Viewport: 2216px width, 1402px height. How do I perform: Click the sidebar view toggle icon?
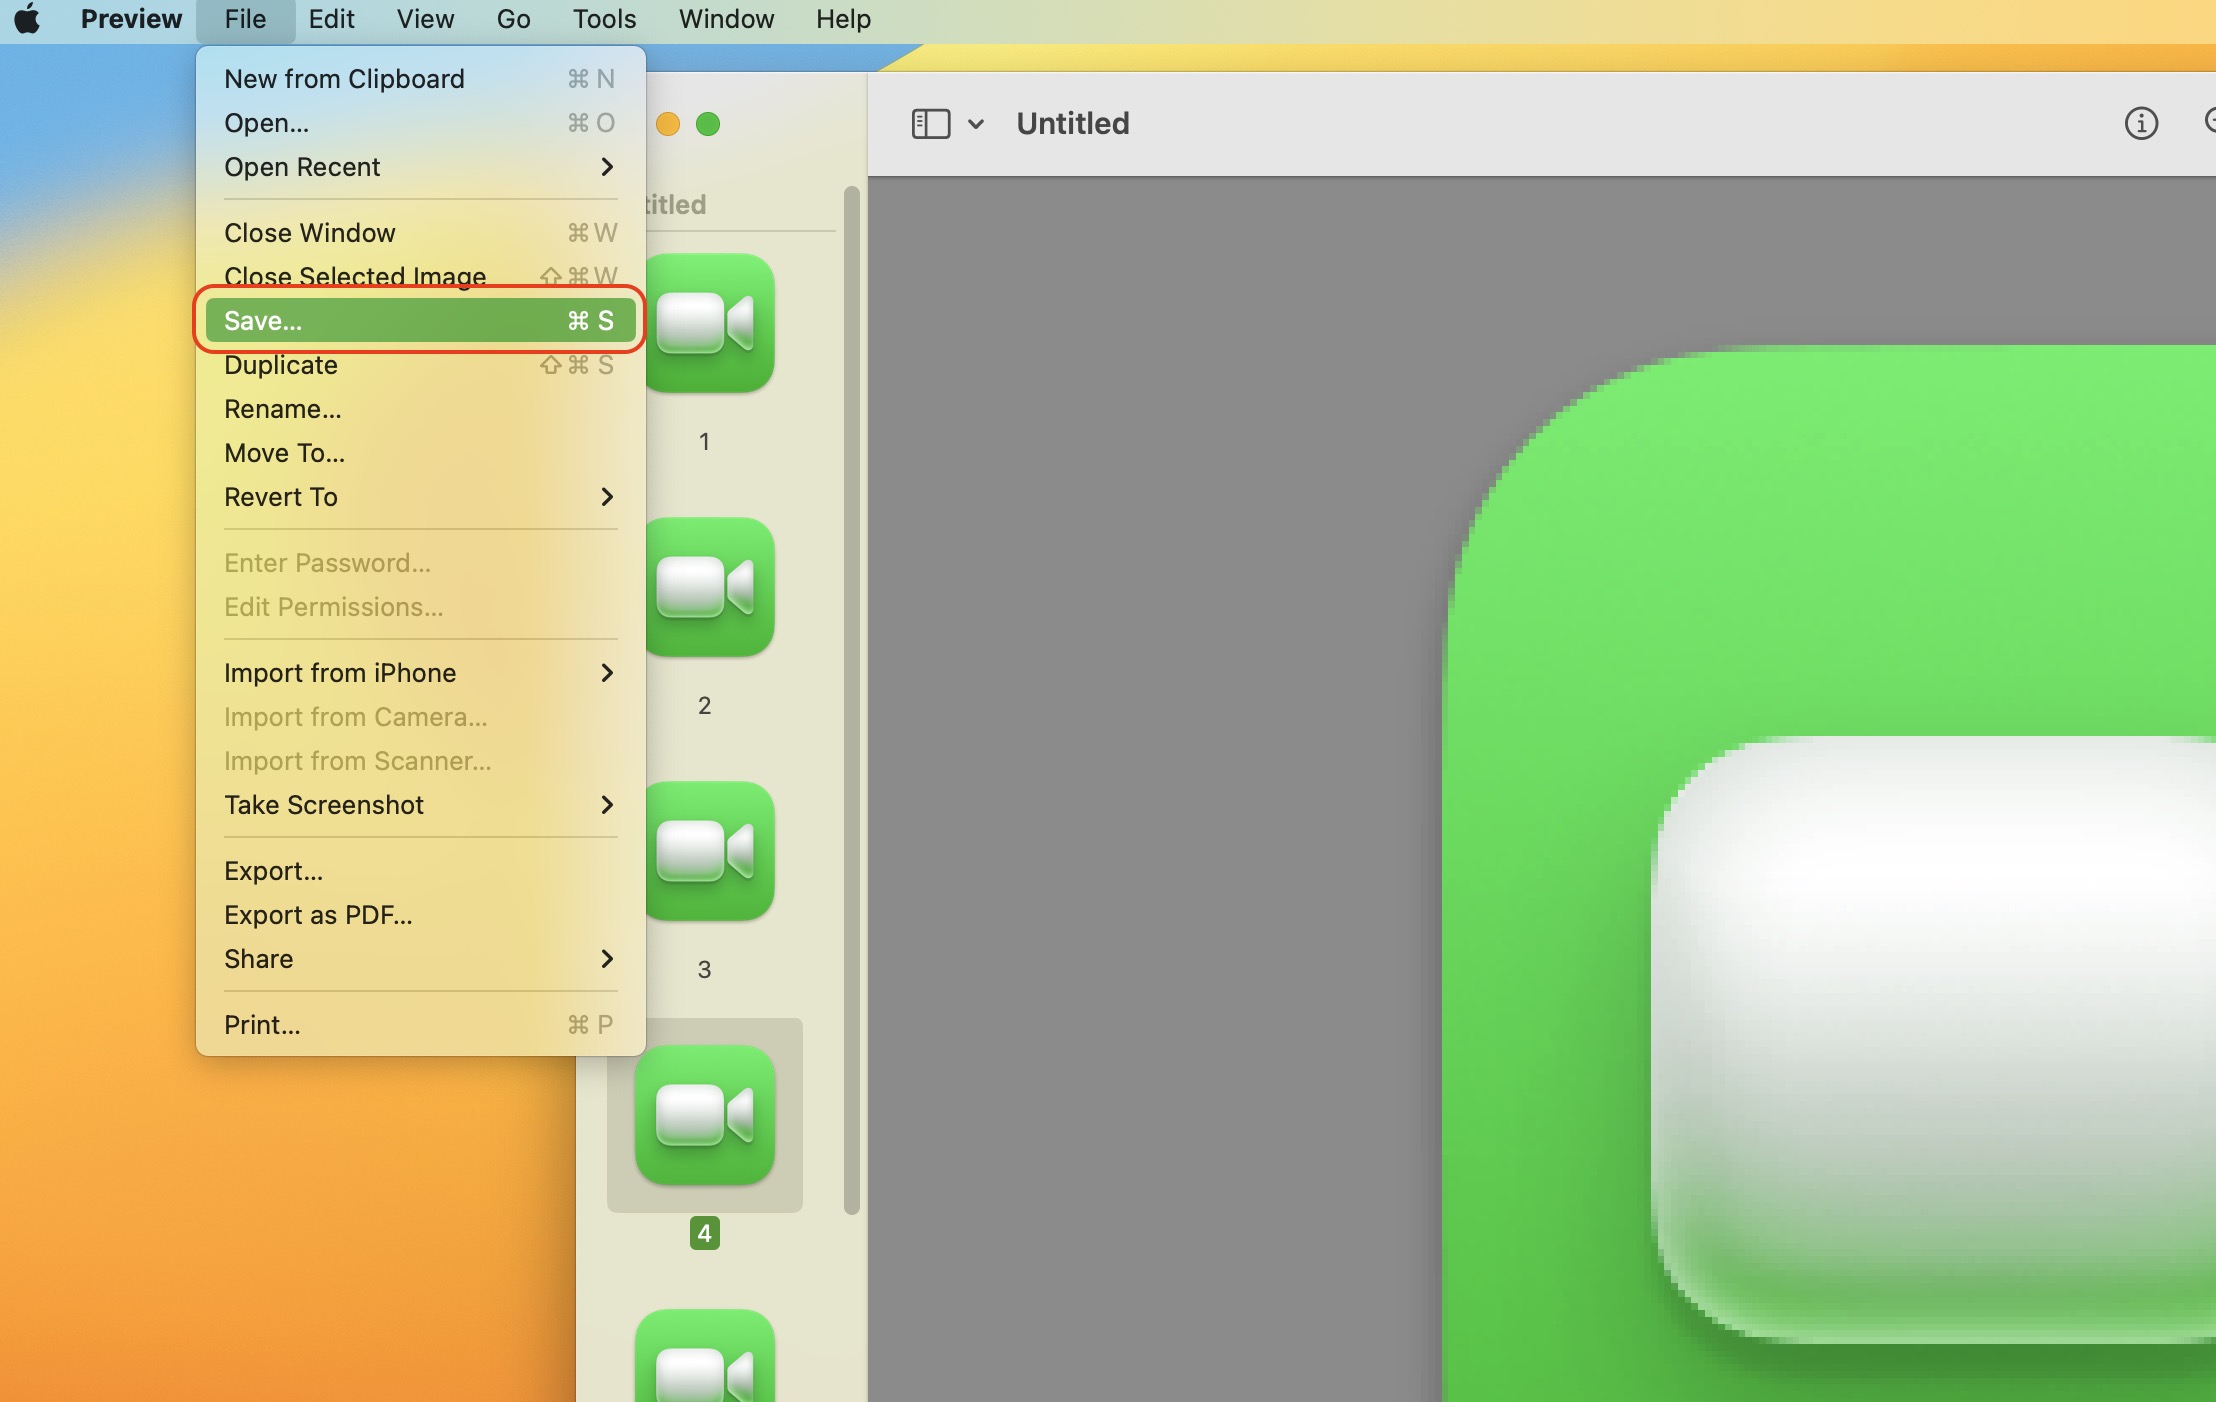930,124
